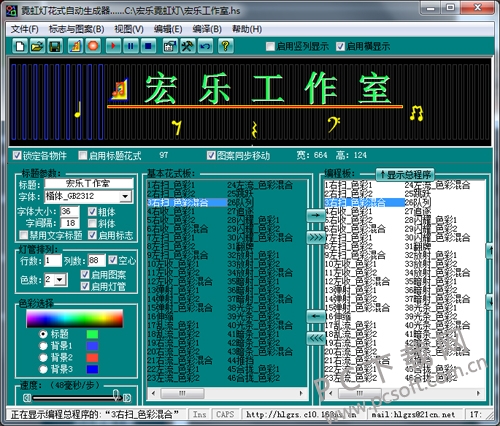Open help via the question mark icon

click(x=226, y=46)
